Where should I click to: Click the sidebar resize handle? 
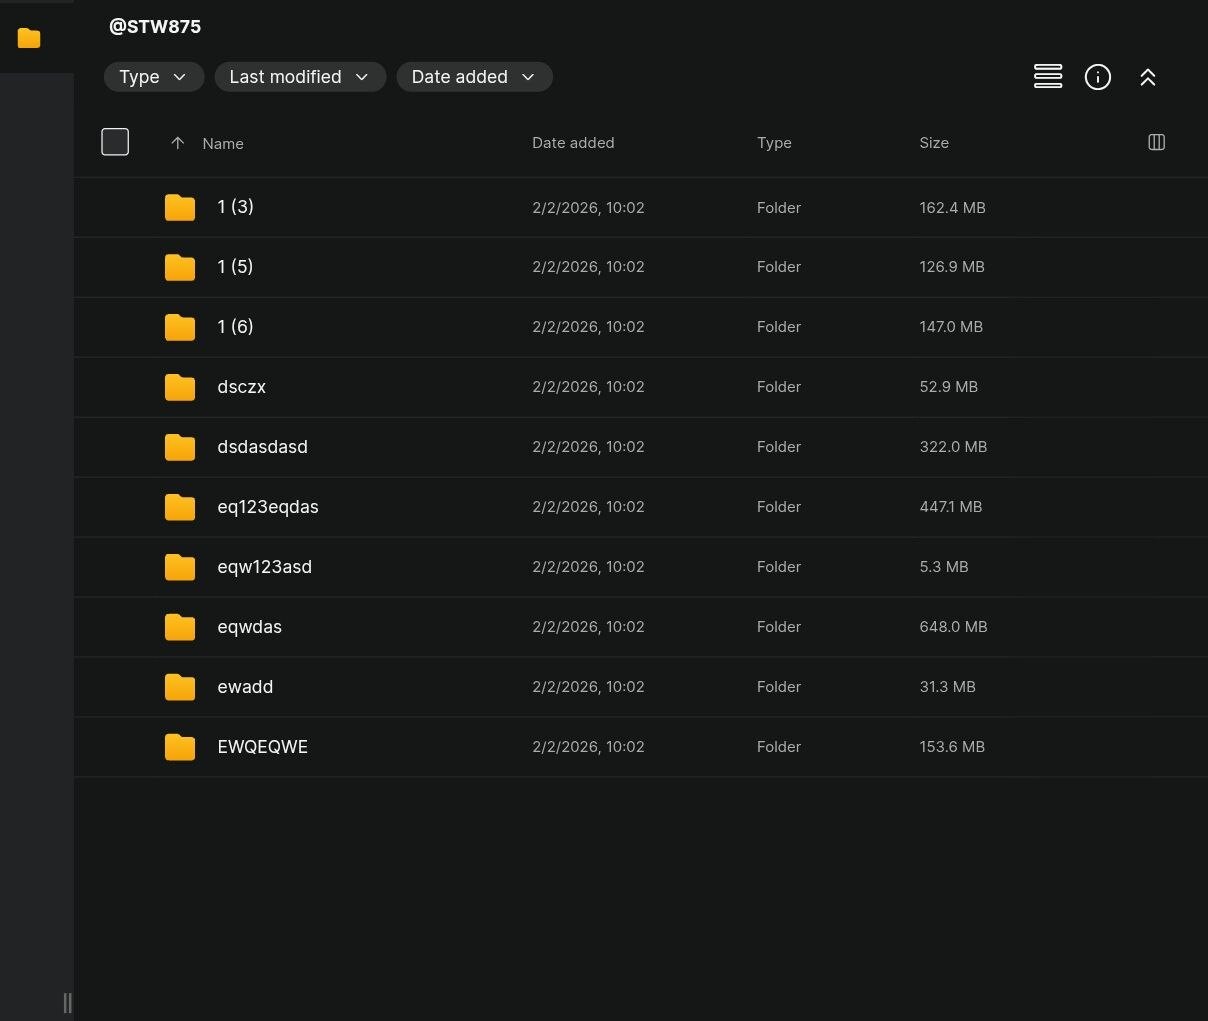[67, 1002]
